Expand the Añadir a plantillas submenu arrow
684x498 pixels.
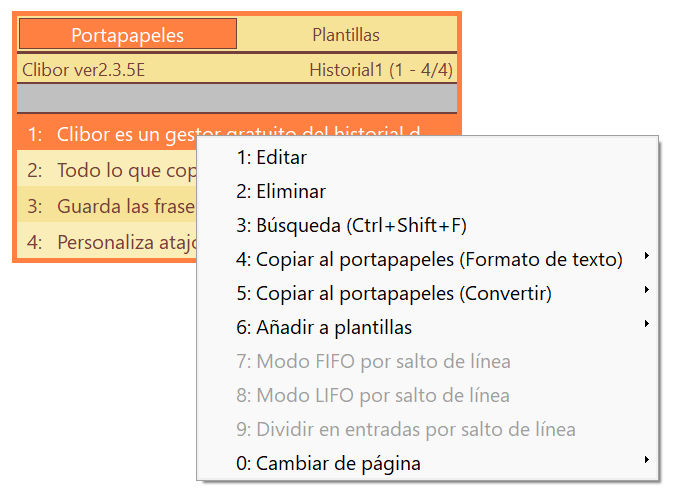[x=646, y=324]
